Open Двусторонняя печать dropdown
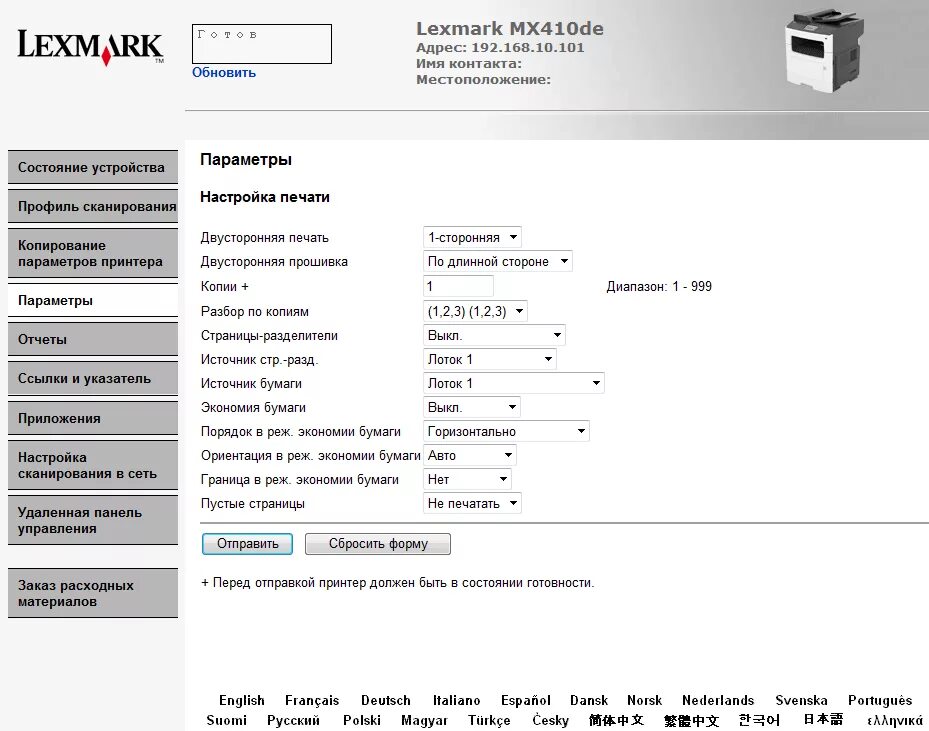Viewport: 929px width, 731px height. pos(472,238)
